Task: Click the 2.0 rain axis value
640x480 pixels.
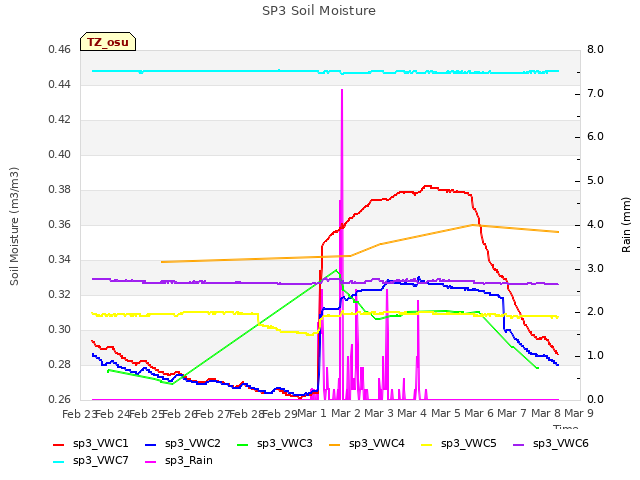Action: 595,312
